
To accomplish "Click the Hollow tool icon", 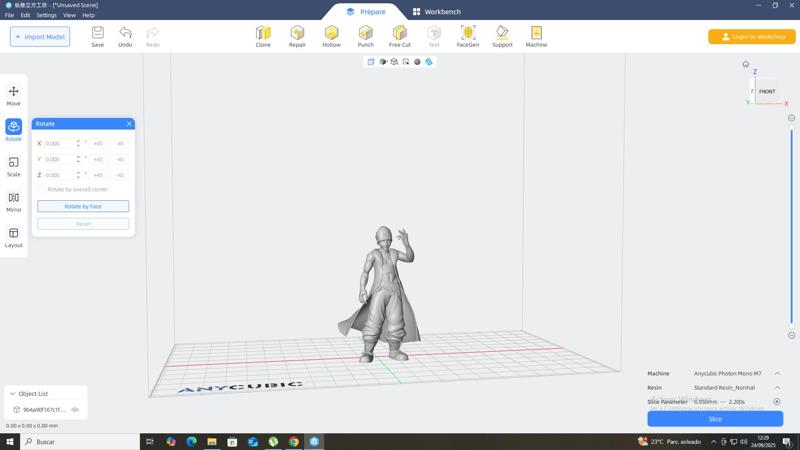I will click(331, 35).
